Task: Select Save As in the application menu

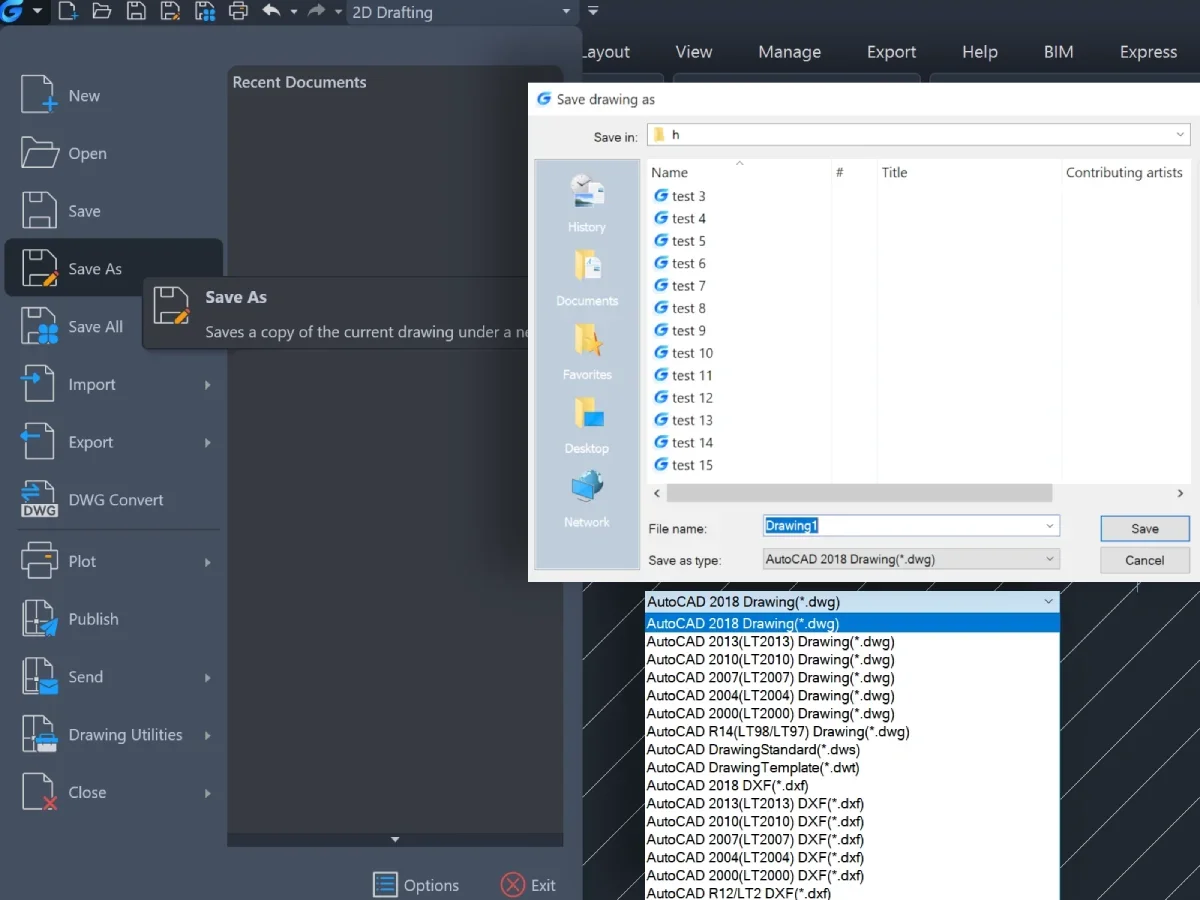Action: [113, 268]
